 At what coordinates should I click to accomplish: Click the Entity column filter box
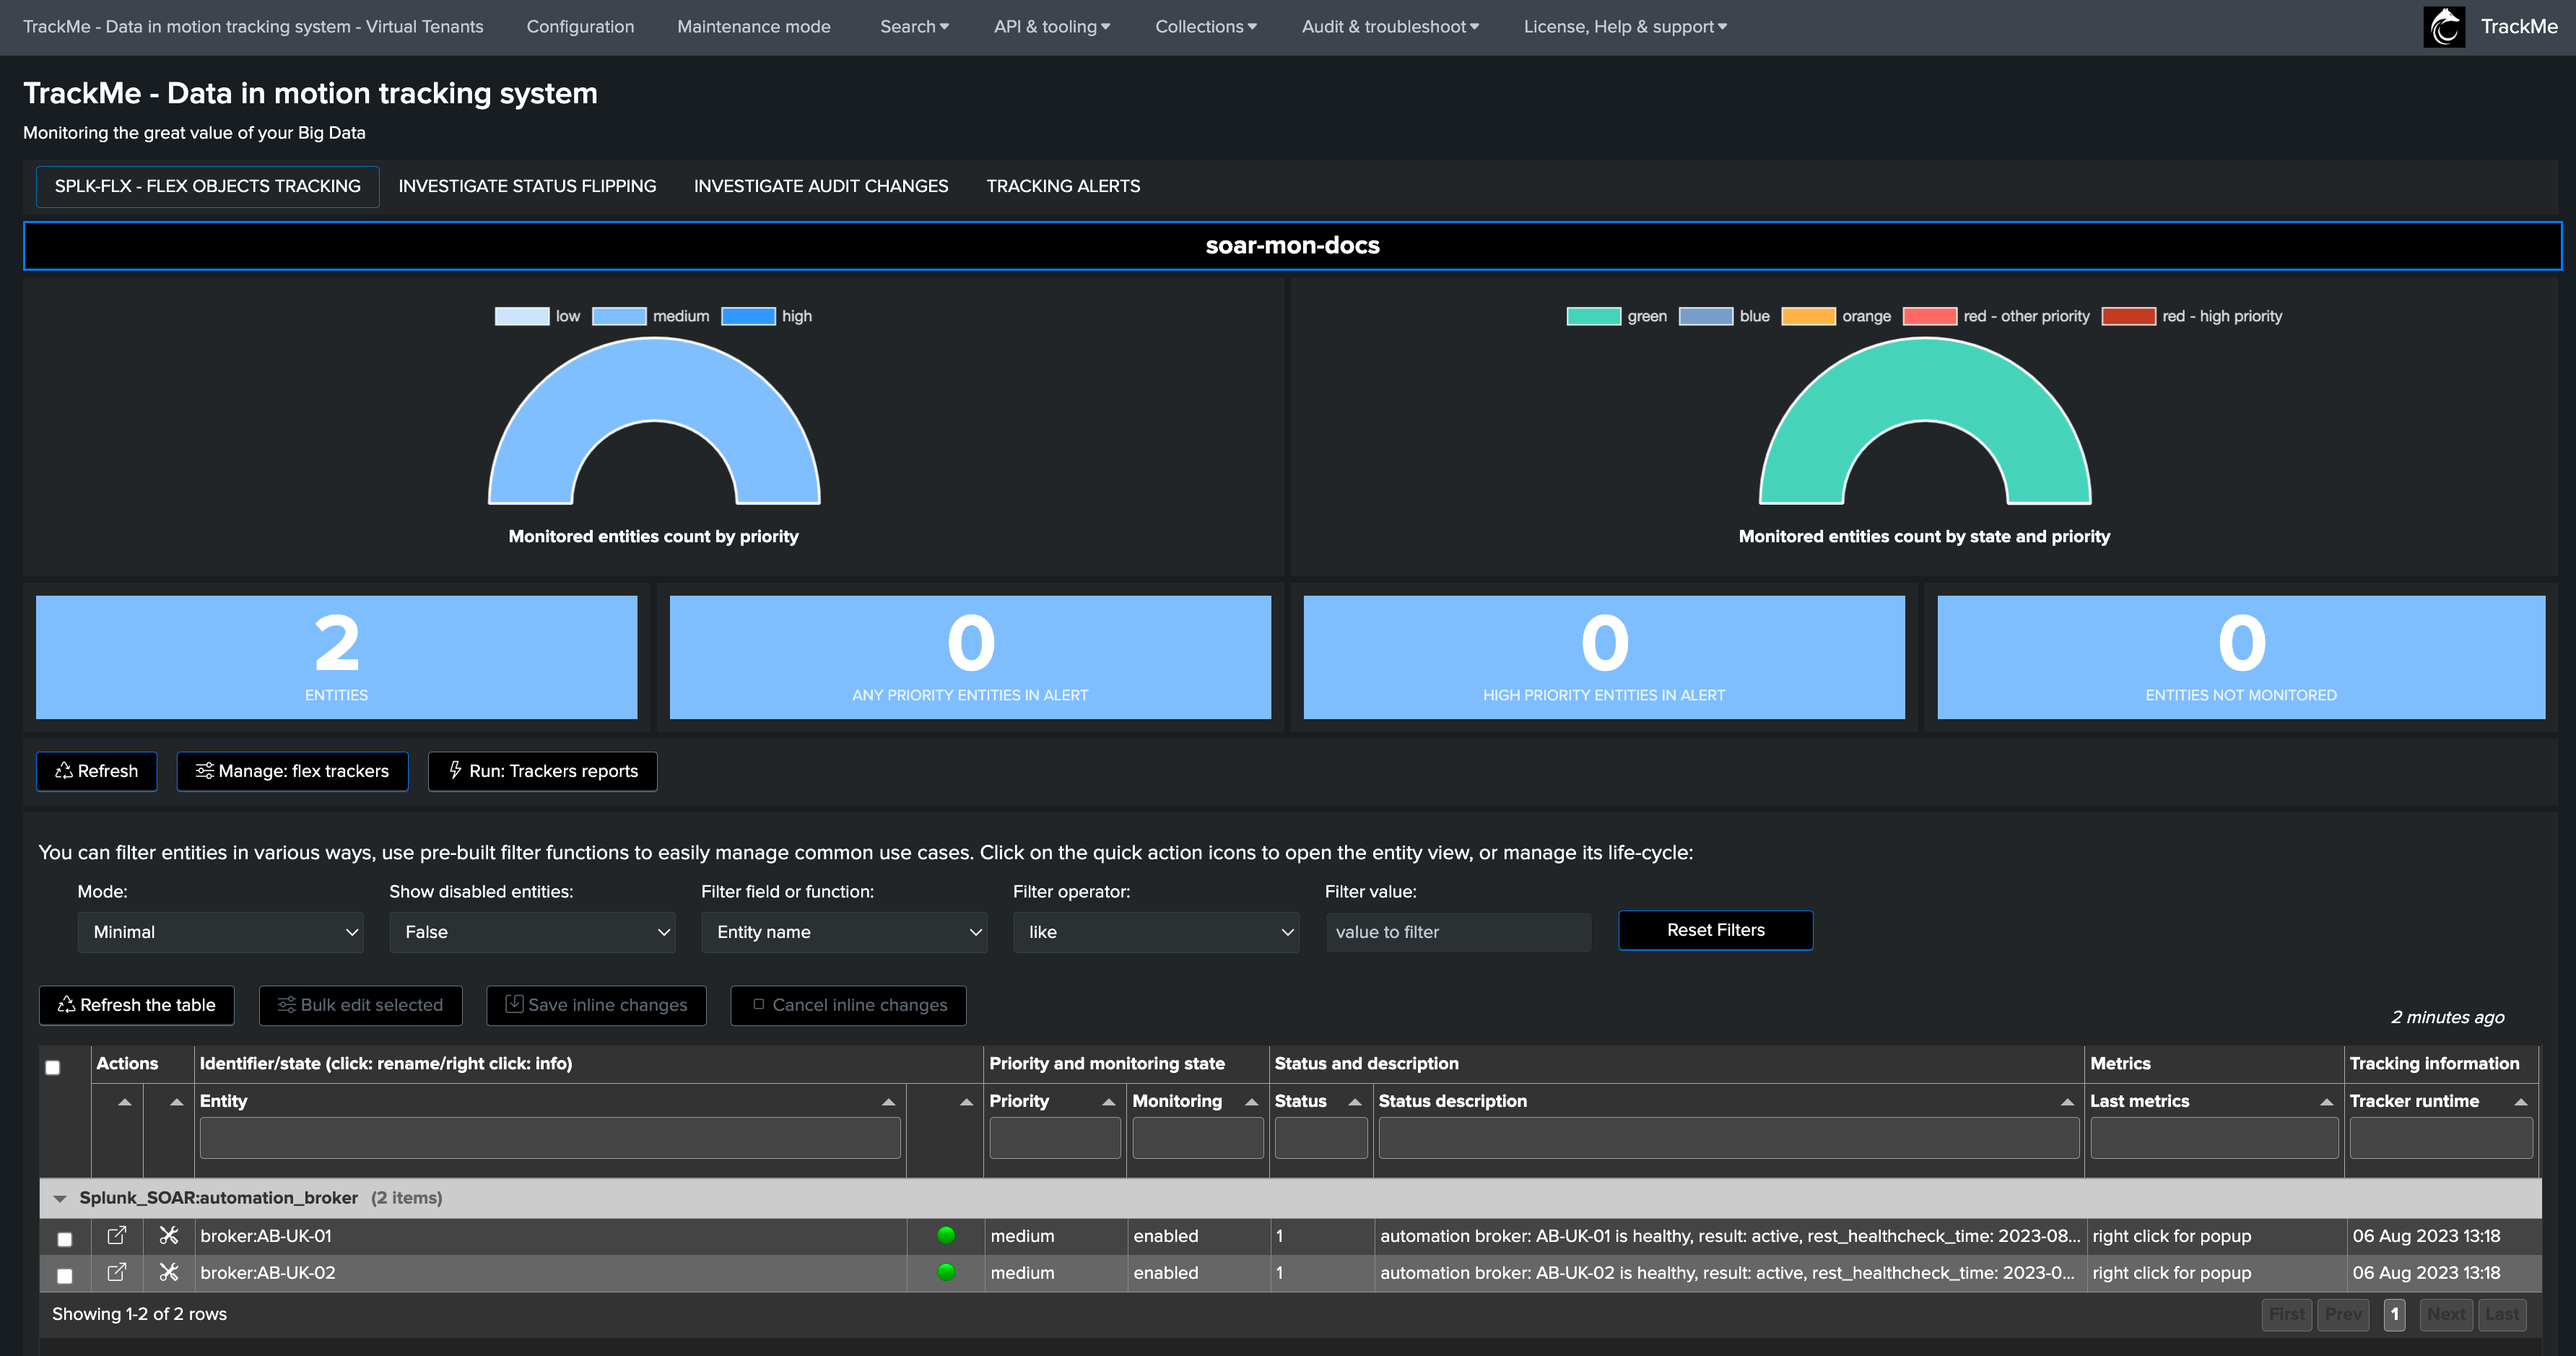pos(550,1138)
